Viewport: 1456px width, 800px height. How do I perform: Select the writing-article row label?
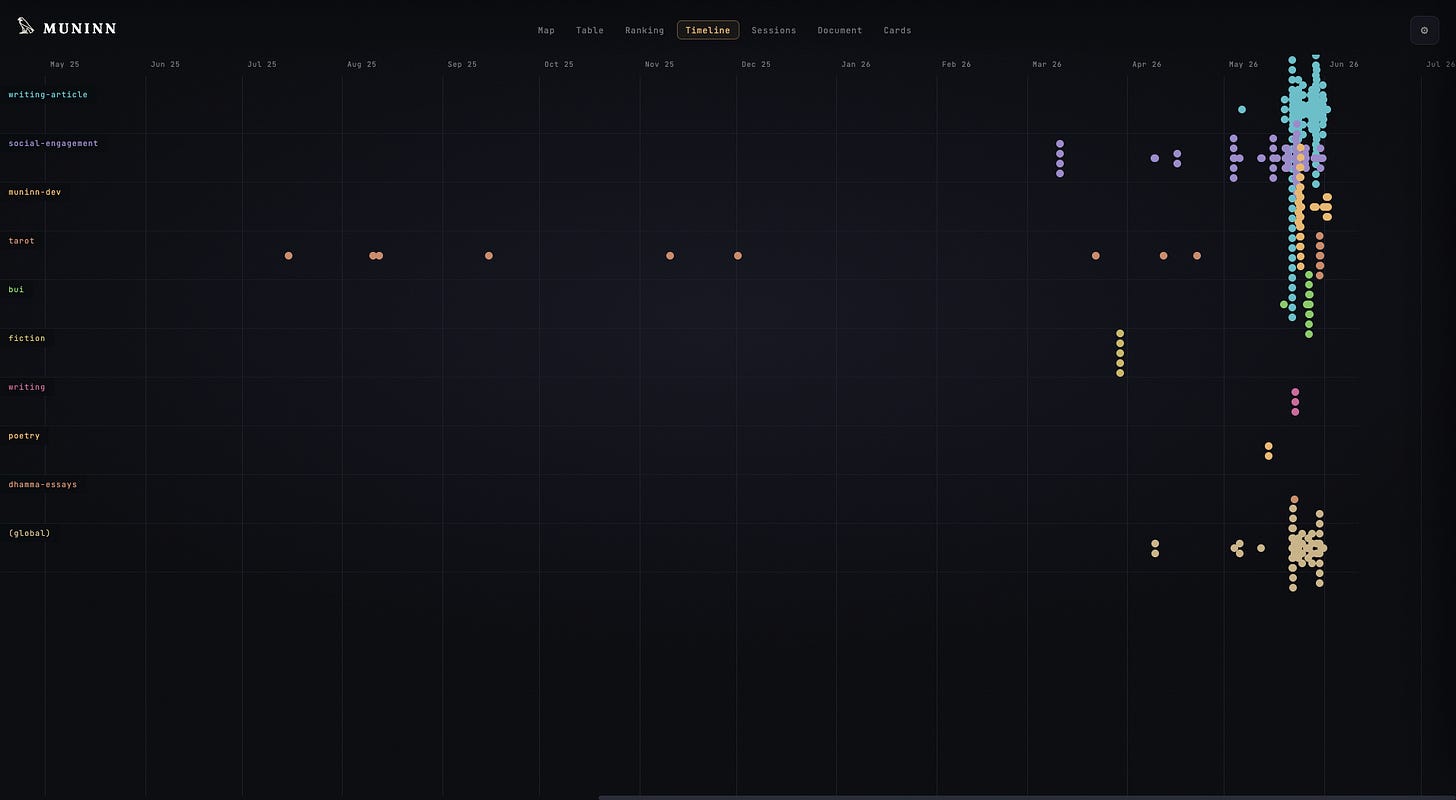48,95
